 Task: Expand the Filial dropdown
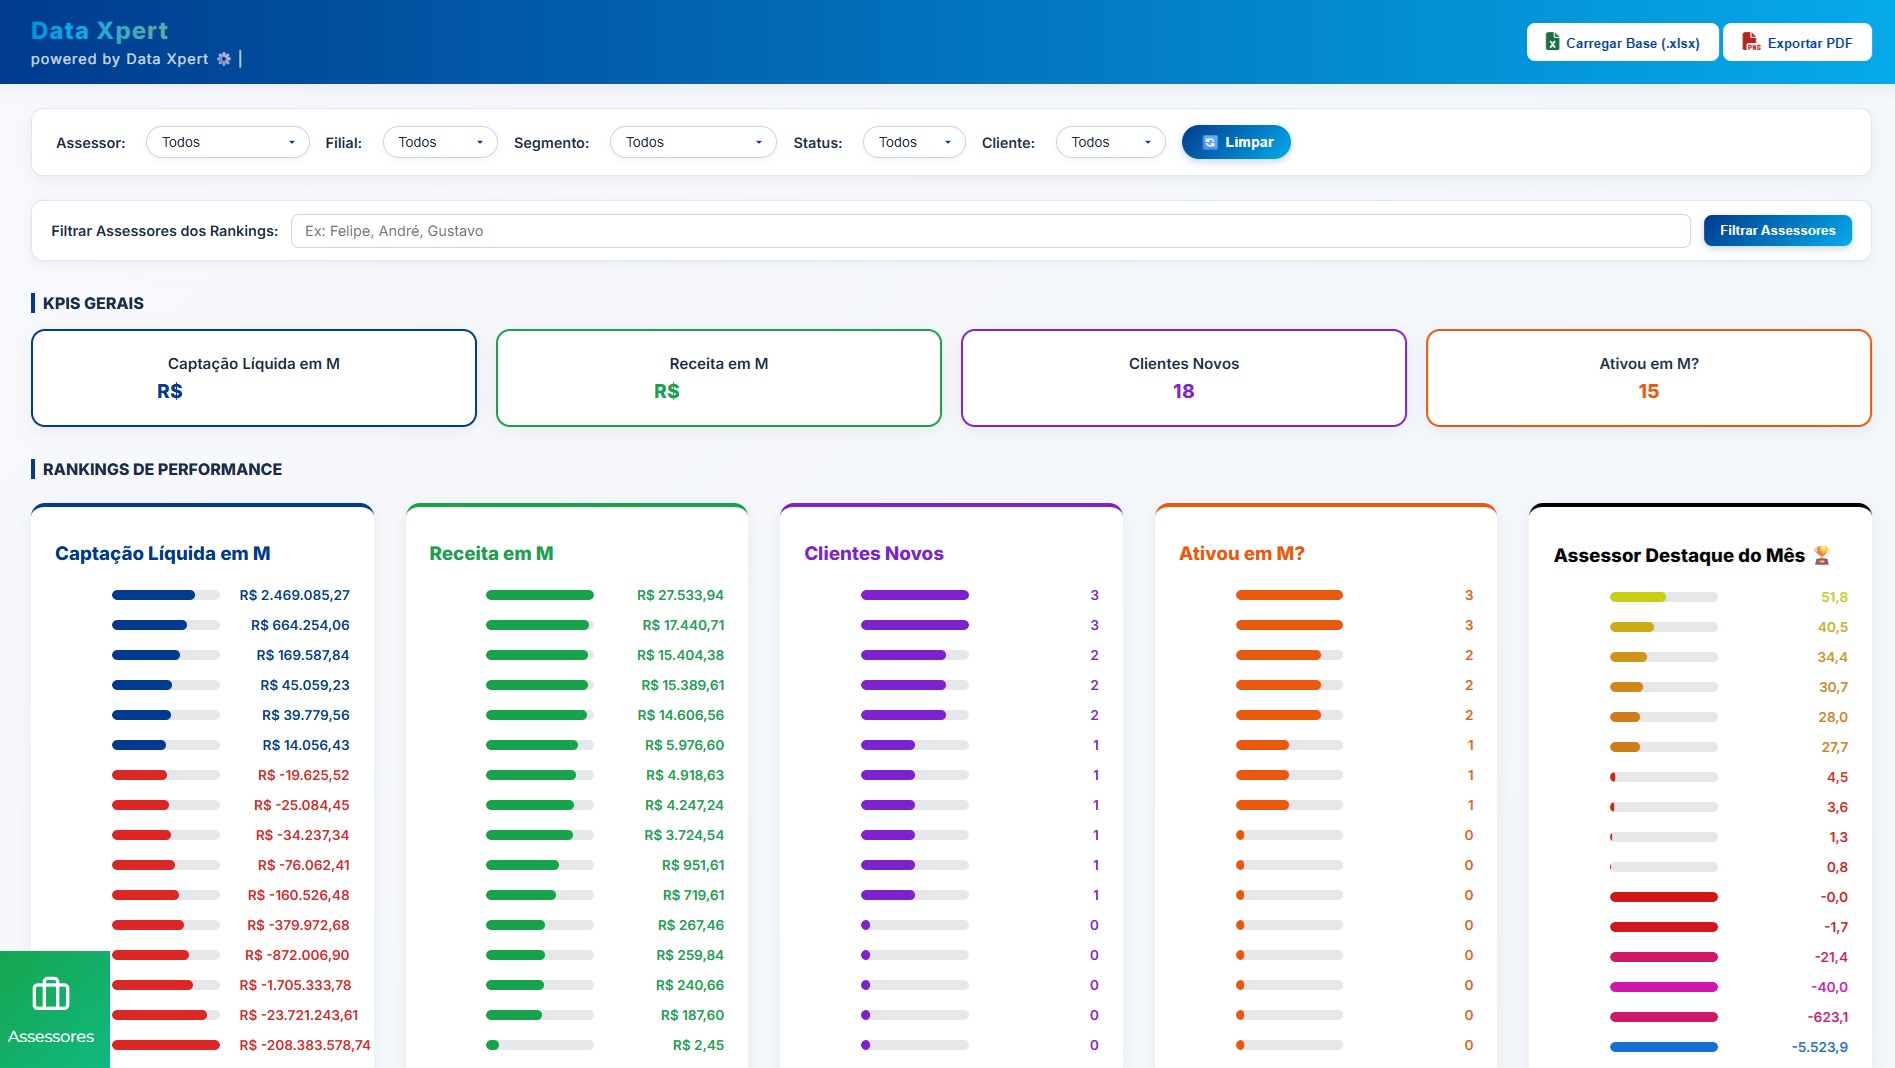(x=440, y=142)
